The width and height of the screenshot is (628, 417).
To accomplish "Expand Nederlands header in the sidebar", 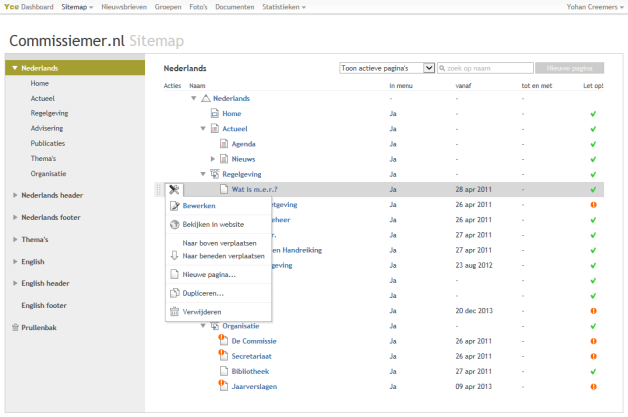I will coord(15,195).
